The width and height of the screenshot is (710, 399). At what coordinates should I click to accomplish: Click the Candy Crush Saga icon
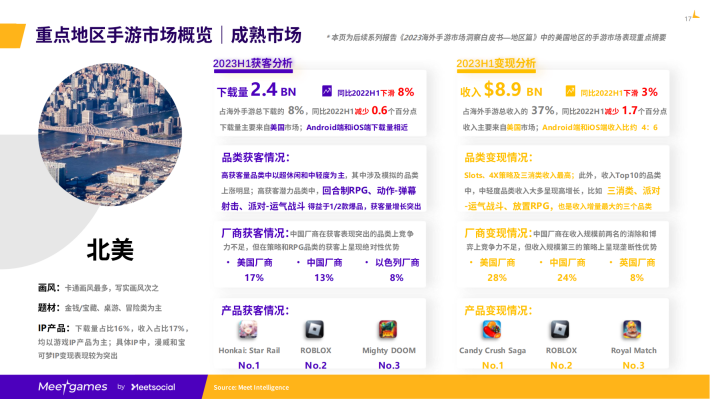click(x=492, y=330)
